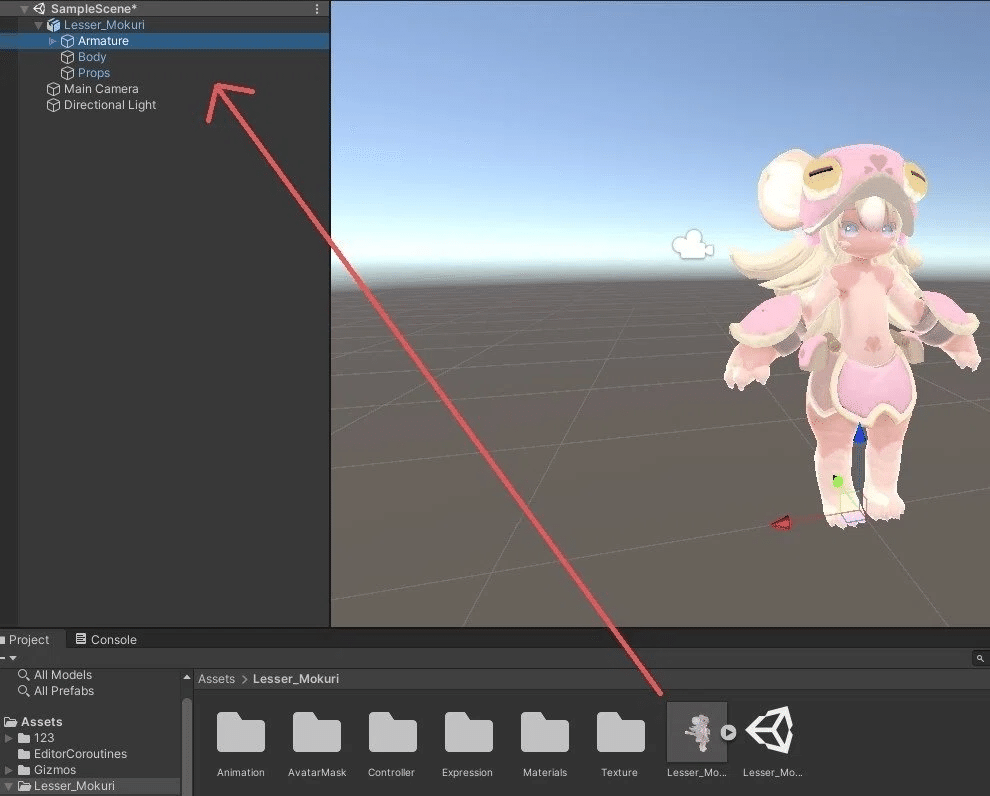Select Props in the hierarchy
Screen dimensions: 990x796
(x=164, y=73)
